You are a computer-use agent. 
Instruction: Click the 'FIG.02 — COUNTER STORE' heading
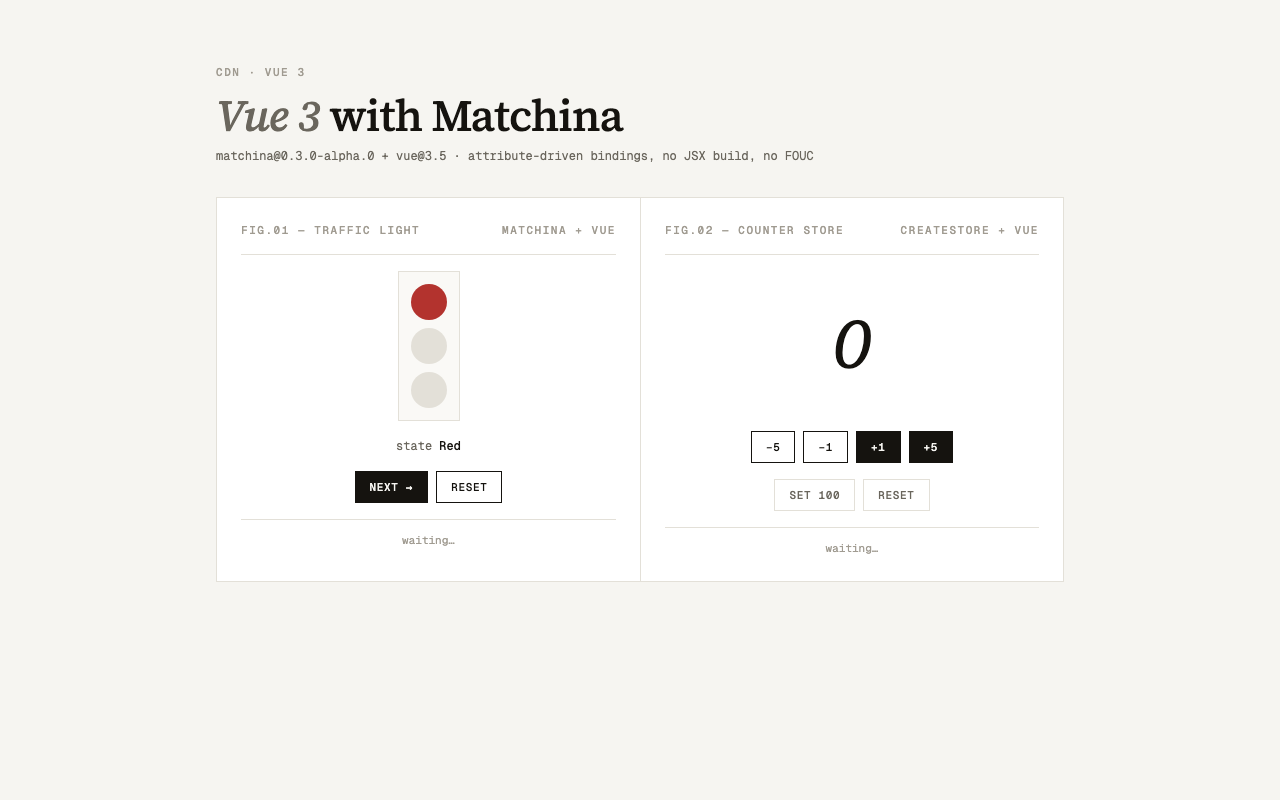(x=754, y=230)
